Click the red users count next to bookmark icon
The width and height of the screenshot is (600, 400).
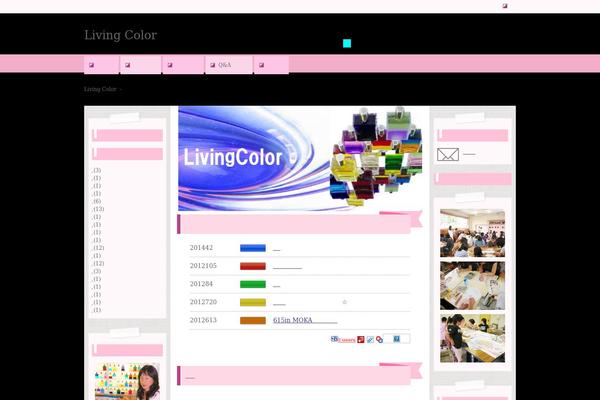[x=347, y=340]
